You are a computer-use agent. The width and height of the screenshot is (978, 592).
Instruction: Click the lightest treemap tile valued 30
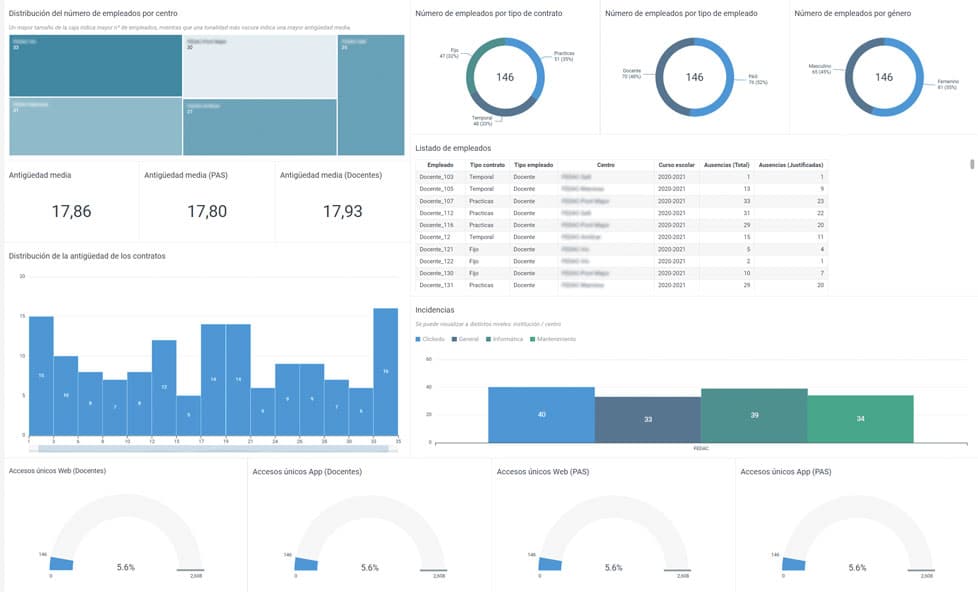(x=259, y=66)
